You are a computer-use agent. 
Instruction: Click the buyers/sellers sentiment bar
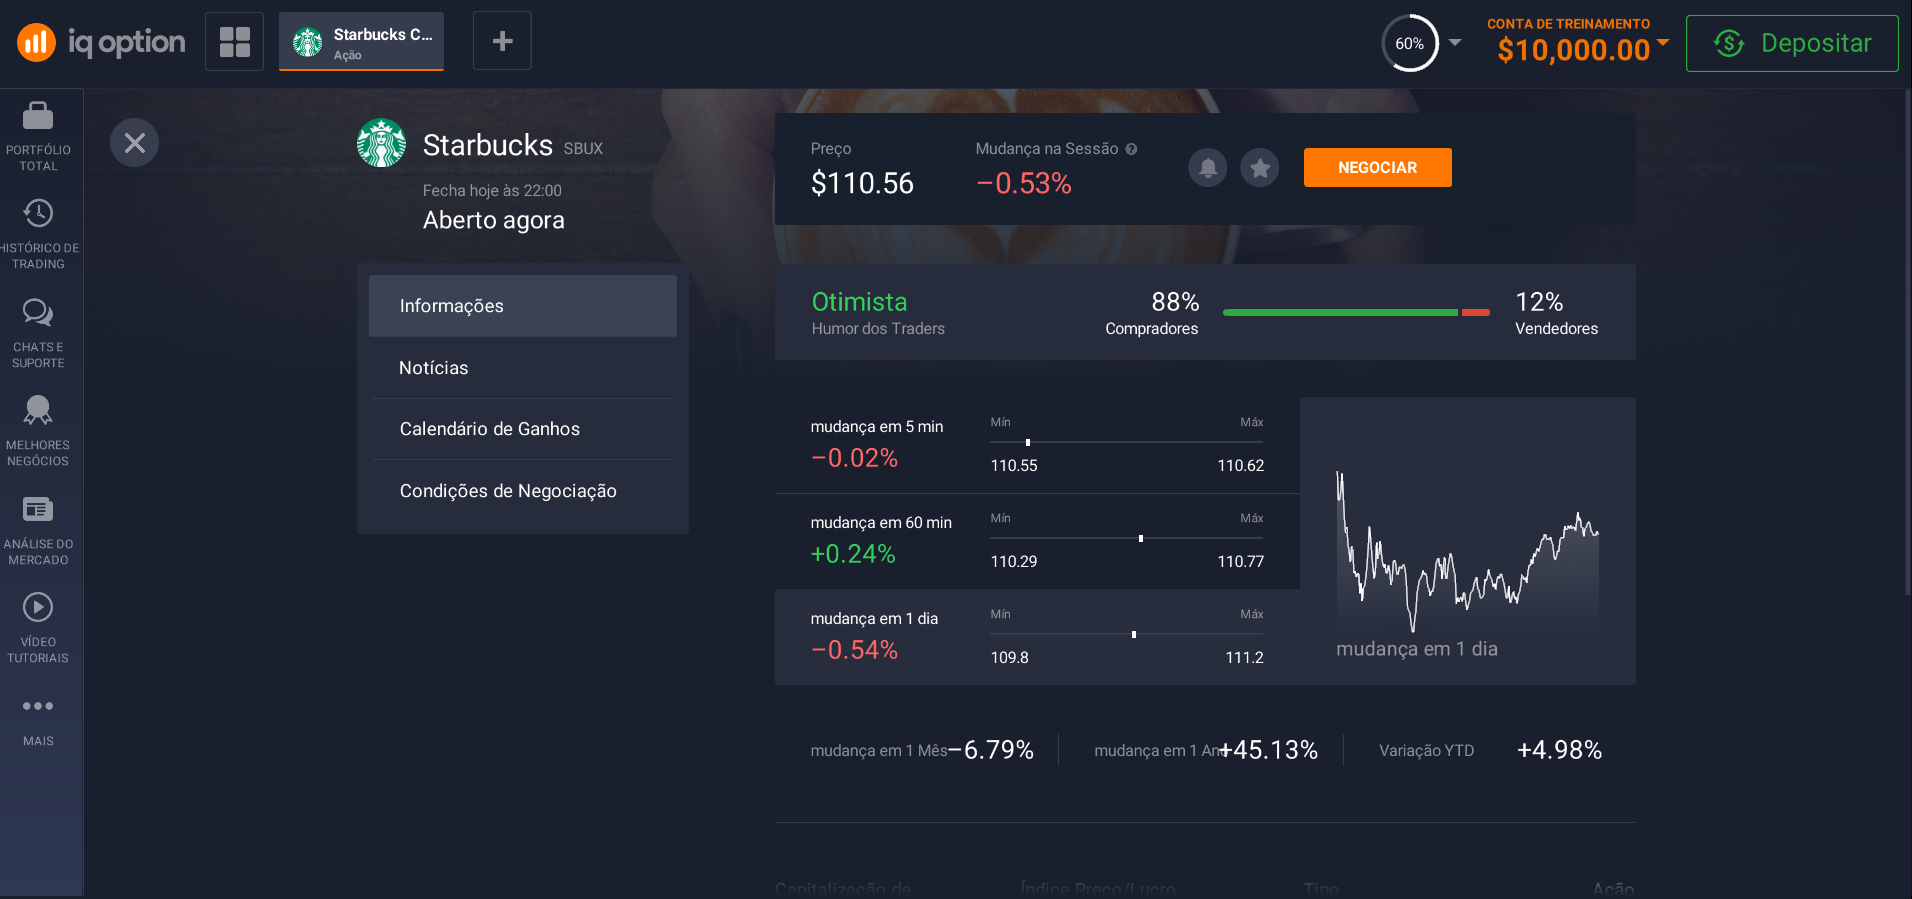point(1356,313)
